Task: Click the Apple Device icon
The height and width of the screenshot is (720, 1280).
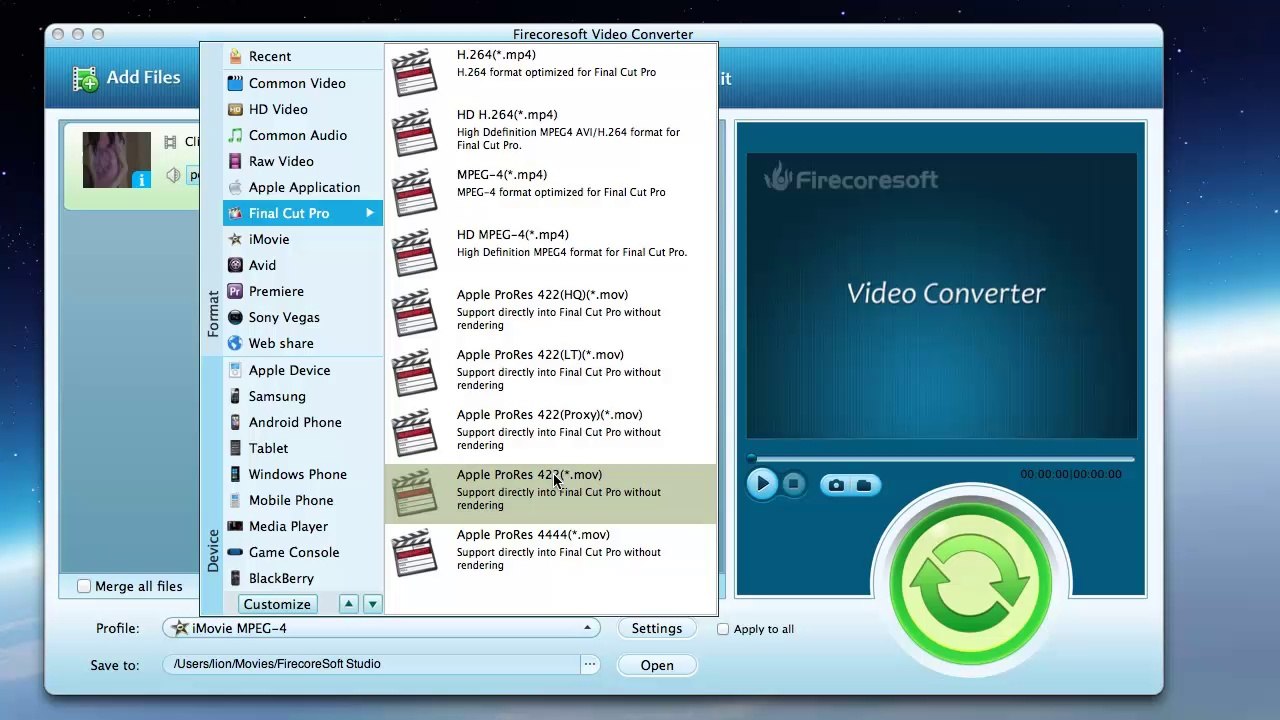Action: tap(235, 370)
